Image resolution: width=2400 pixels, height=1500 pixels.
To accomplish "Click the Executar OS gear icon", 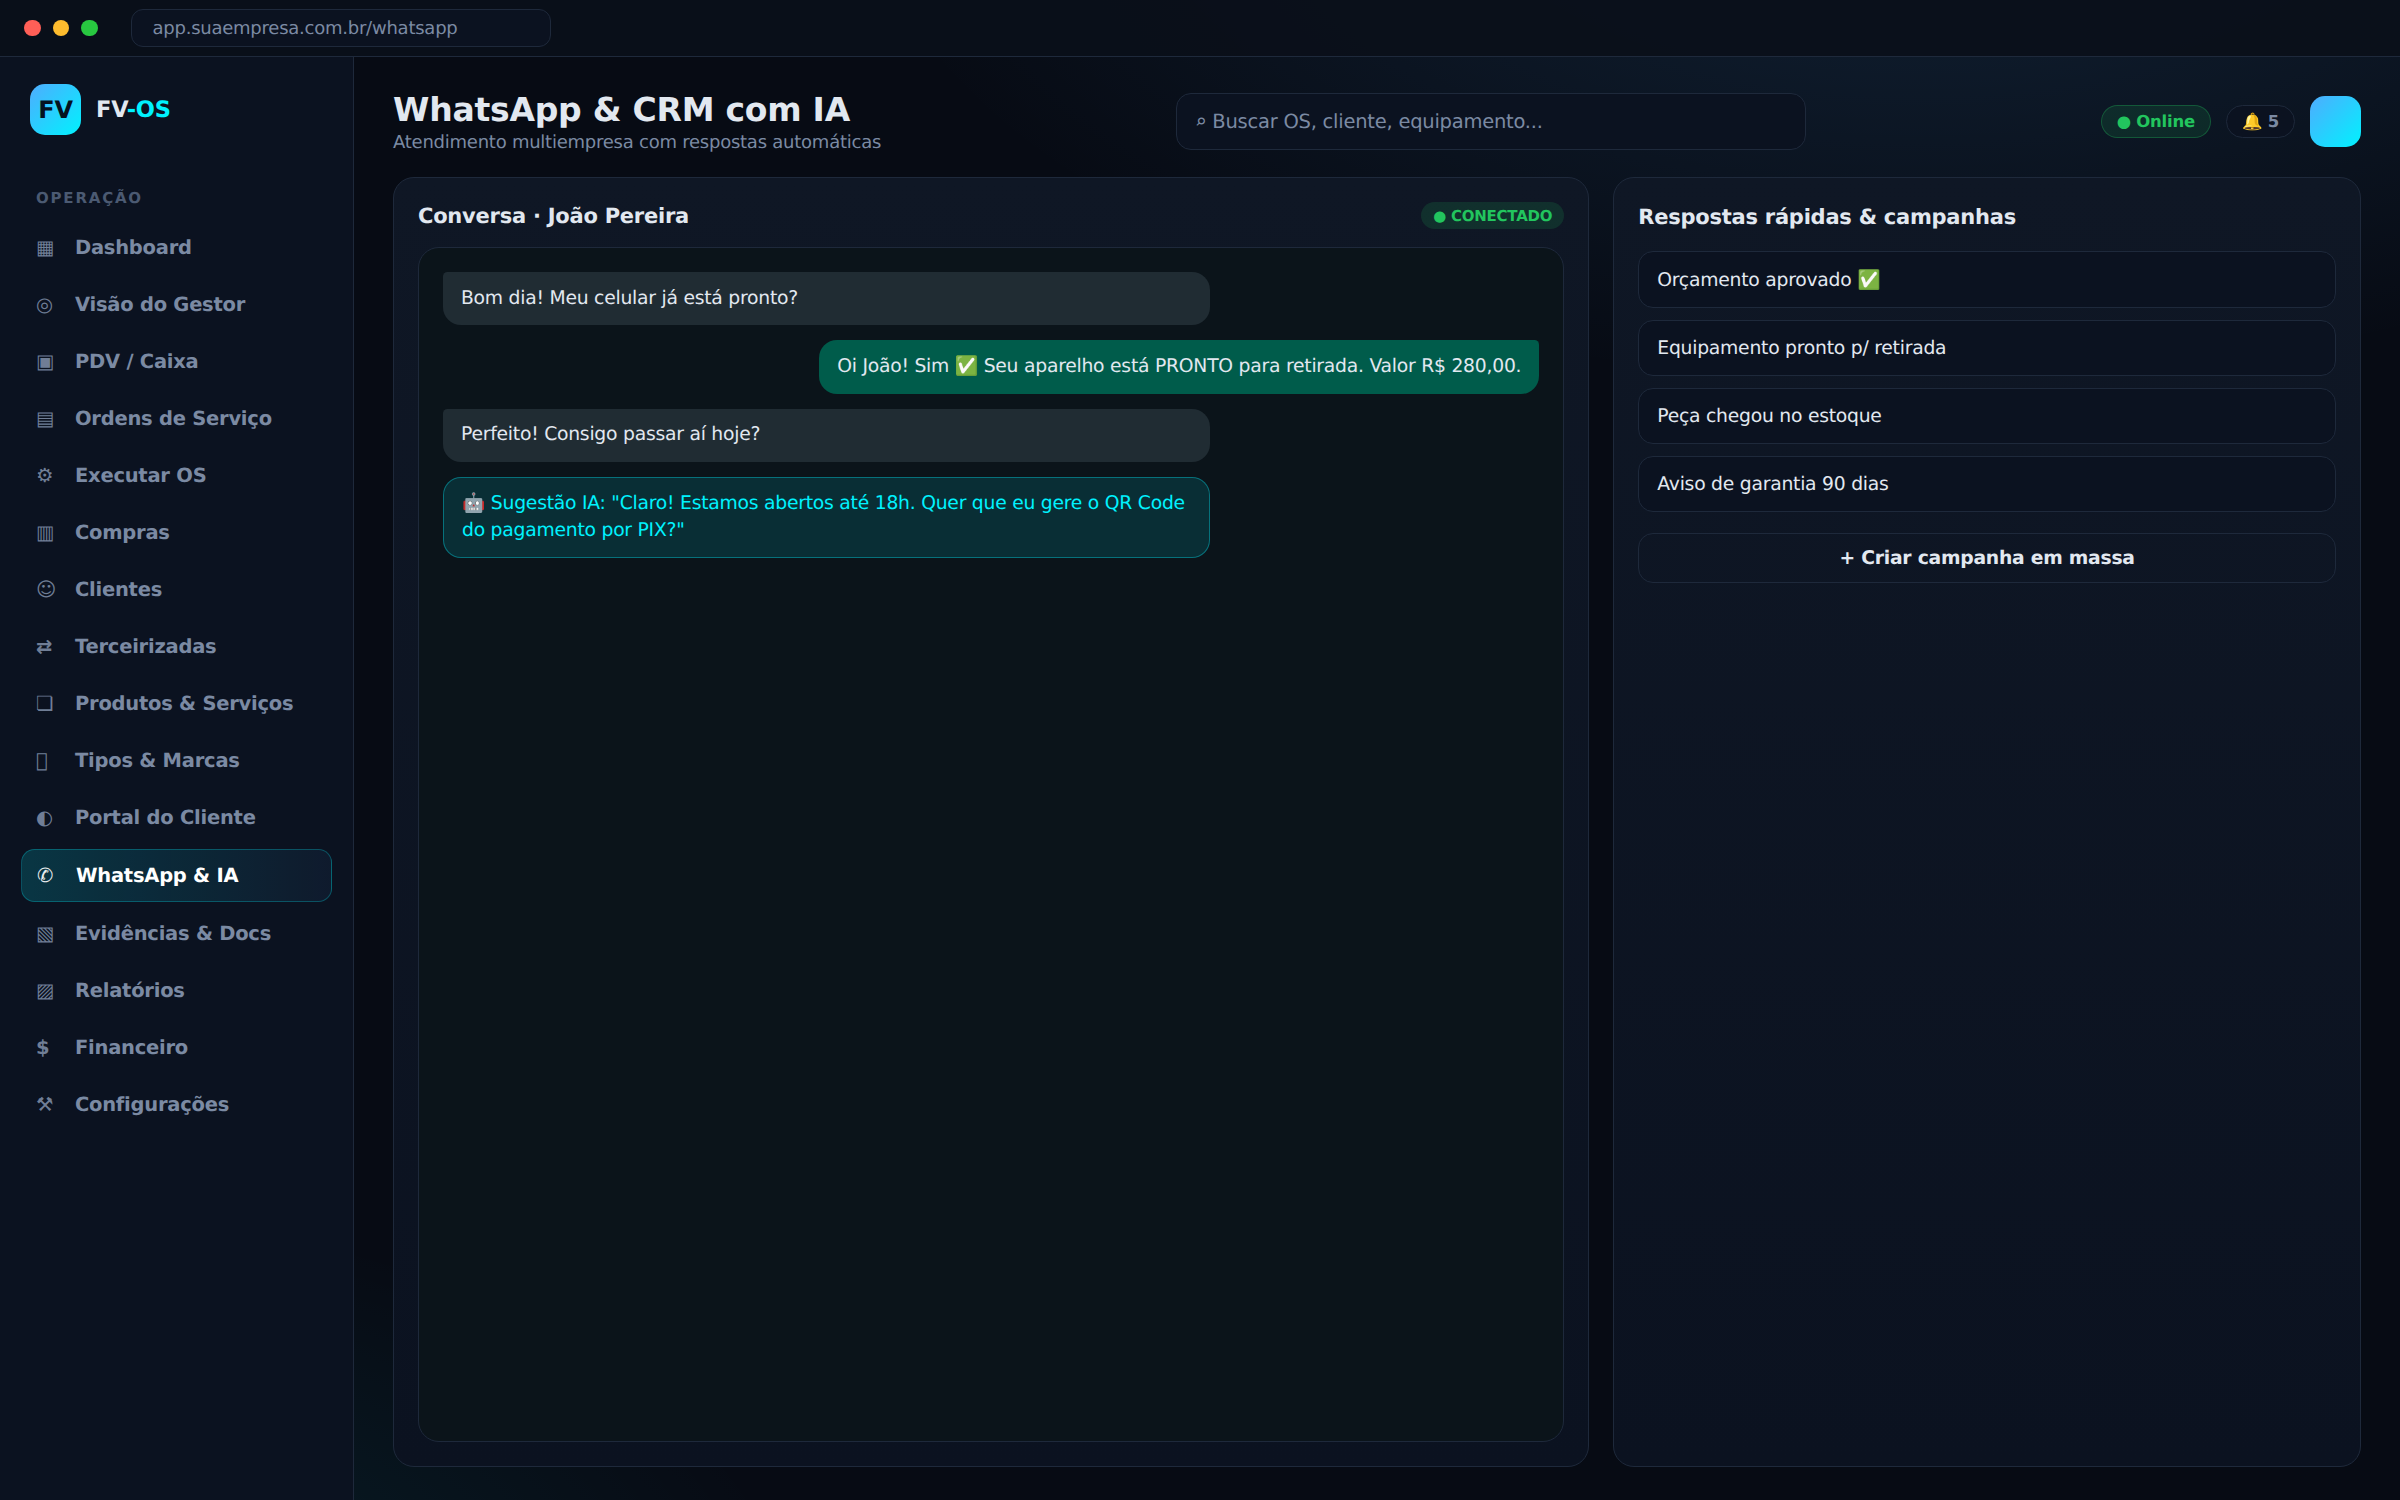I will pyautogui.click(x=45, y=475).
